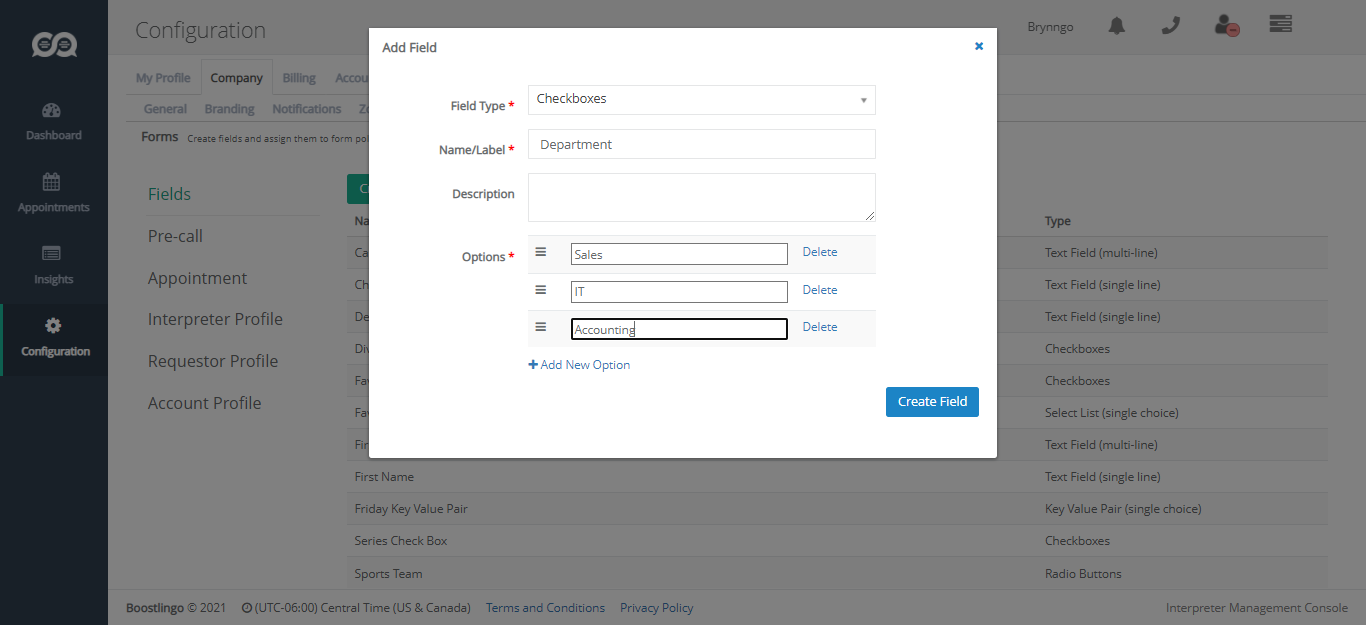This screenshot has width=1366, height=625.
Task: Open Dashboard from the sidebar
Action: click(53, 121)
